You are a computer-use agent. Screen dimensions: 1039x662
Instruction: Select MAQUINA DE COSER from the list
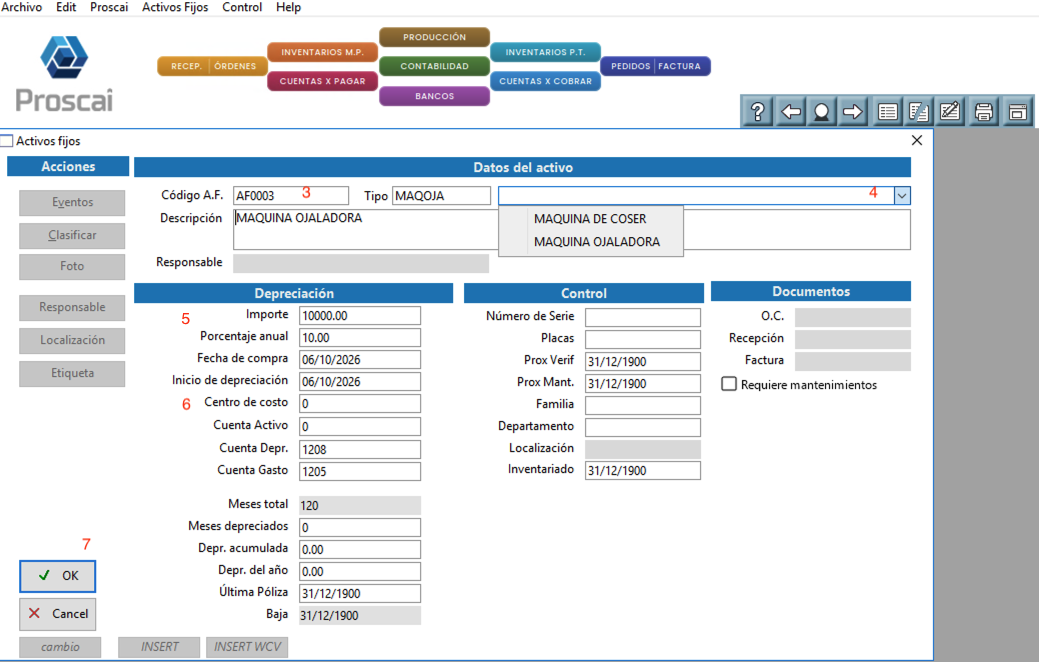click(x=590, y=219)
